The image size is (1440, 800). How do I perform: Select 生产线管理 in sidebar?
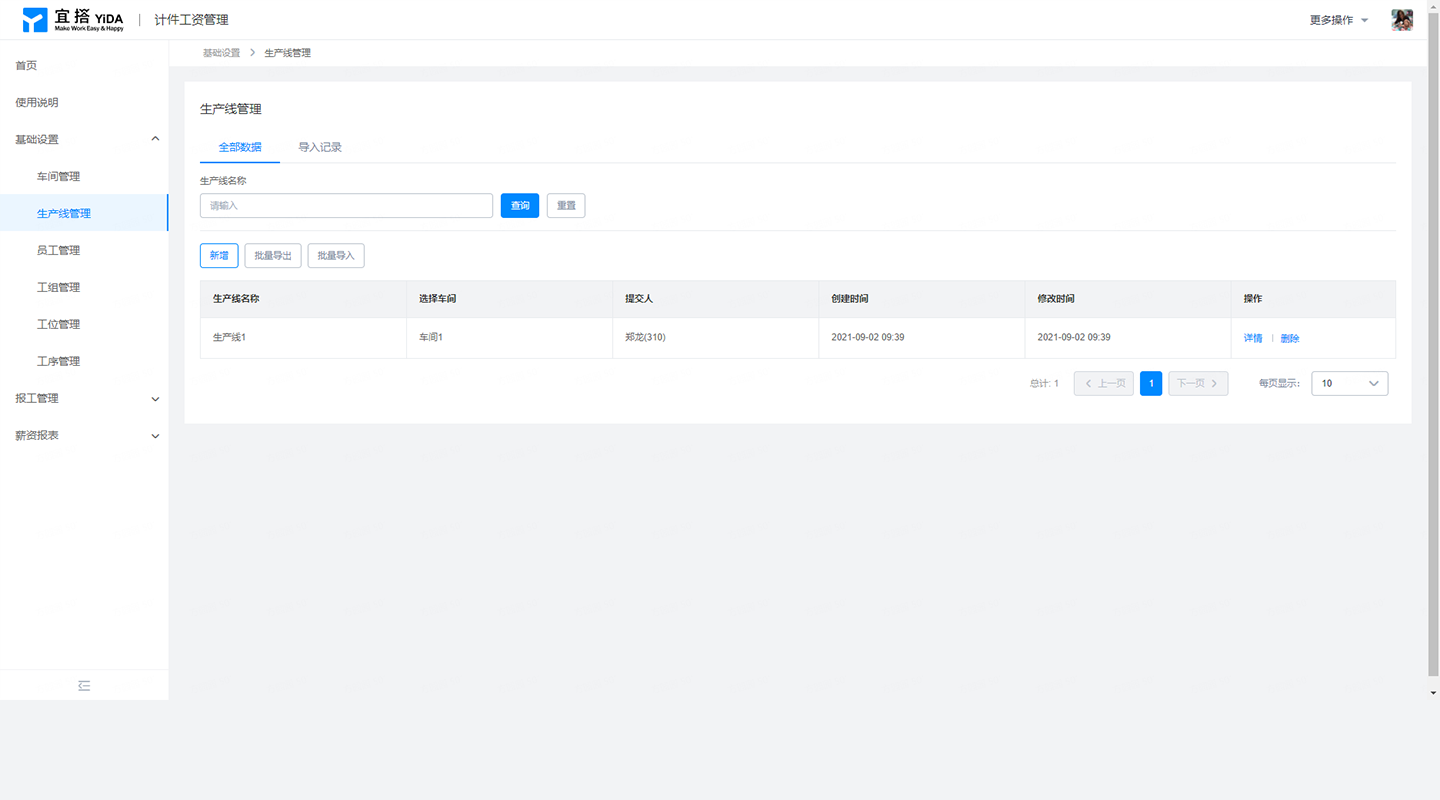point(84,213)
